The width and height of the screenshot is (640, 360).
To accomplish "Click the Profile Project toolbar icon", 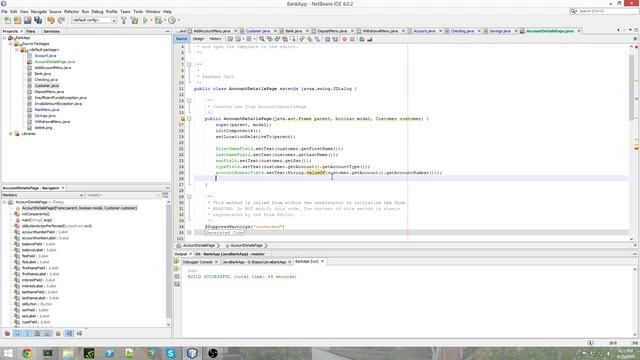I will (x=172, y=20).
